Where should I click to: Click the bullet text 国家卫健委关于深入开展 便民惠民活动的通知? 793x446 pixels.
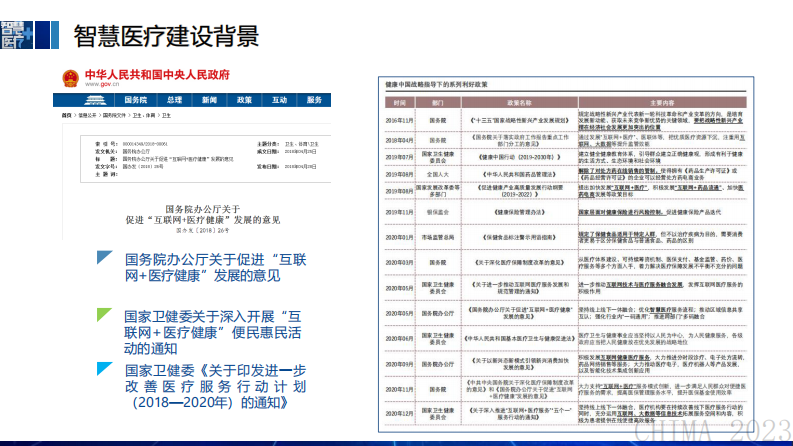[213, 332]
